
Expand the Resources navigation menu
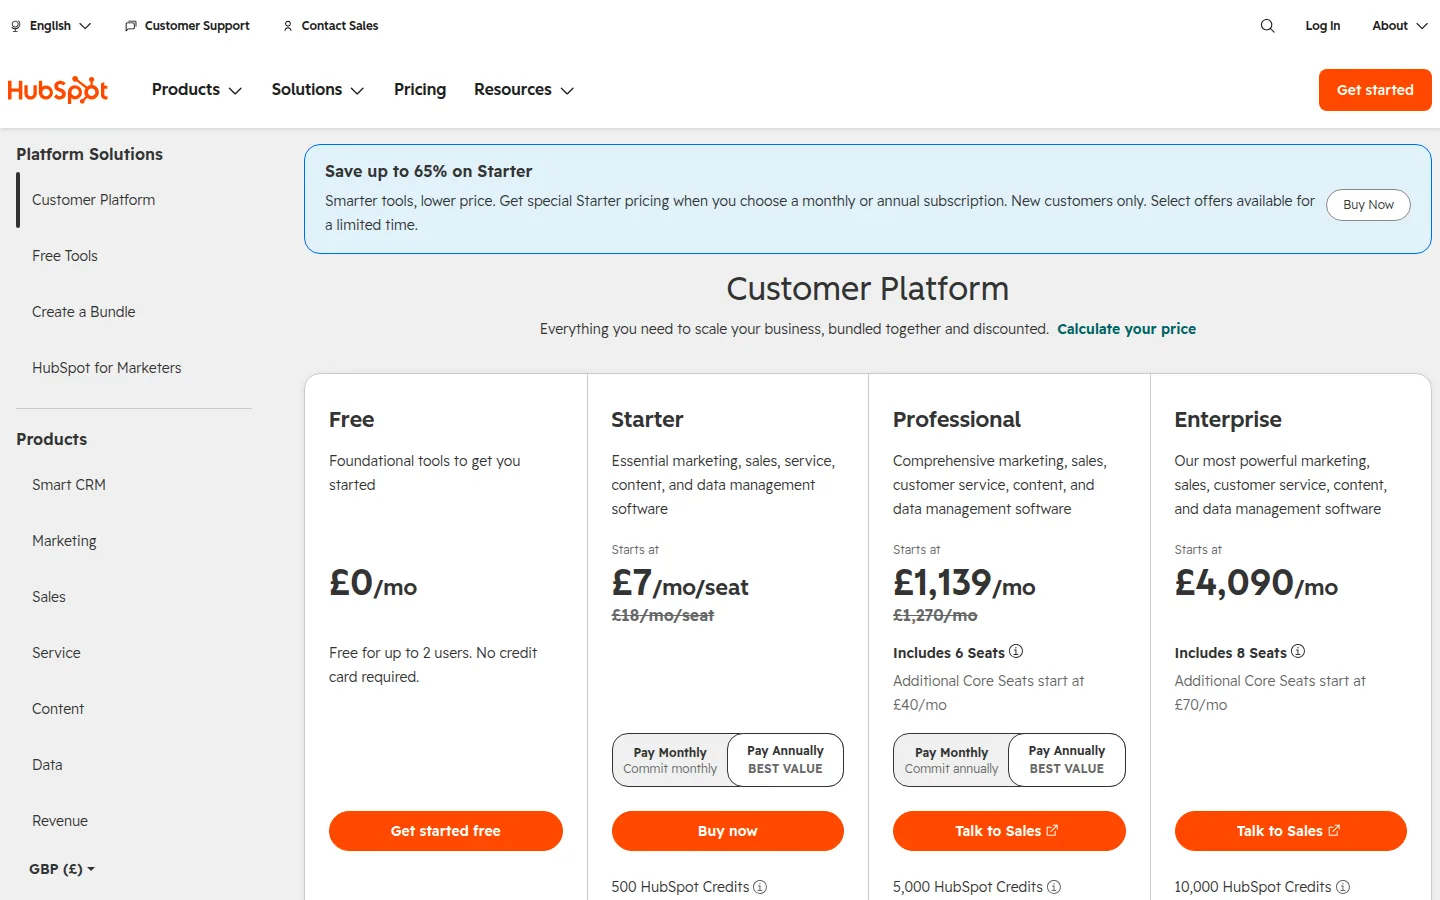(x=524, y=90)
